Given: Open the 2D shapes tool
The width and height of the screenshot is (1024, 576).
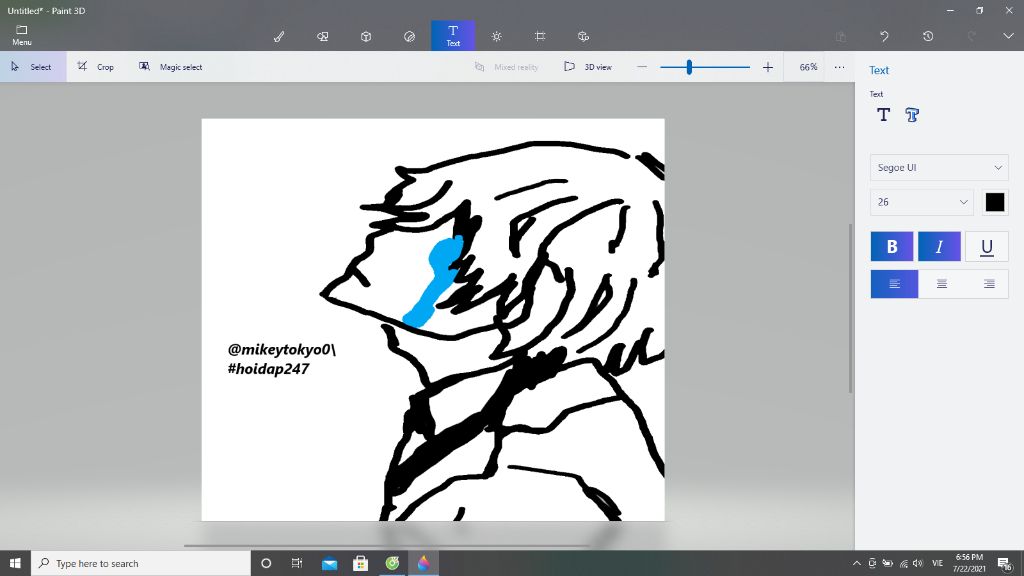Looking at the screenshot, I should tap(322, 35).
